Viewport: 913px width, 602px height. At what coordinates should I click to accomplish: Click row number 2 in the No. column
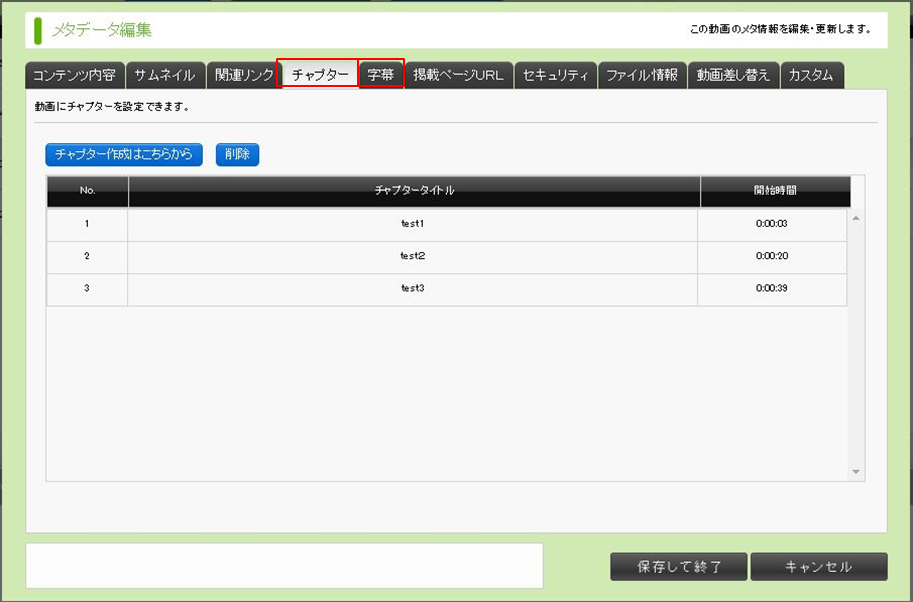(x=87, y=256)
